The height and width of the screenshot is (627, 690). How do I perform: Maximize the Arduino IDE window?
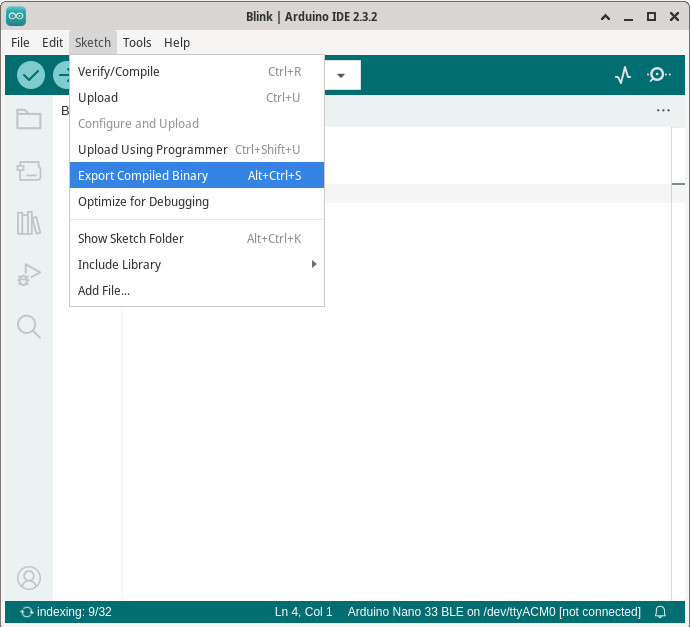tap(651, 17)
